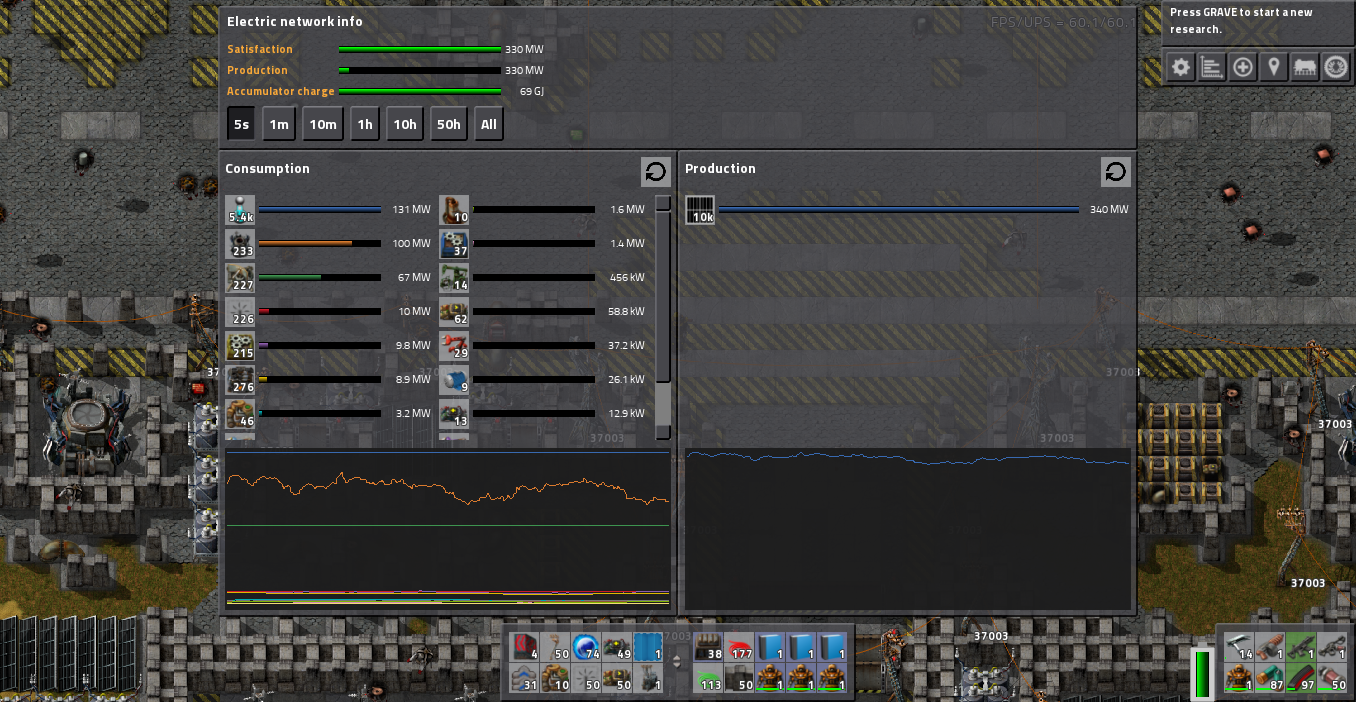The width and height of the screenshot is (1356, 702).
Task: Select the 10h time range tab
Action: coord(405,124)
